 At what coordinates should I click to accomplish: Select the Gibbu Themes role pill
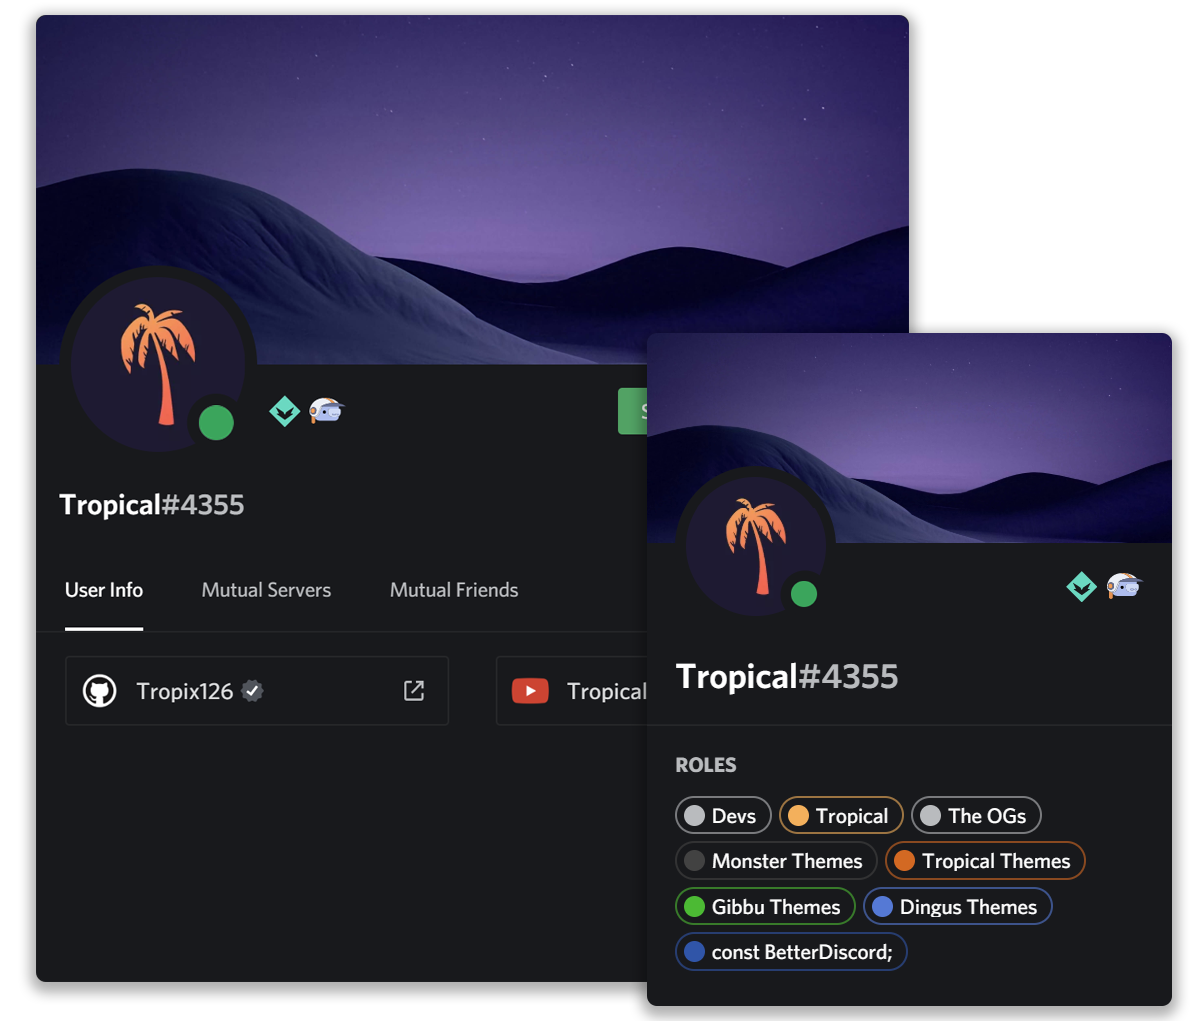(x=765, y=906)
